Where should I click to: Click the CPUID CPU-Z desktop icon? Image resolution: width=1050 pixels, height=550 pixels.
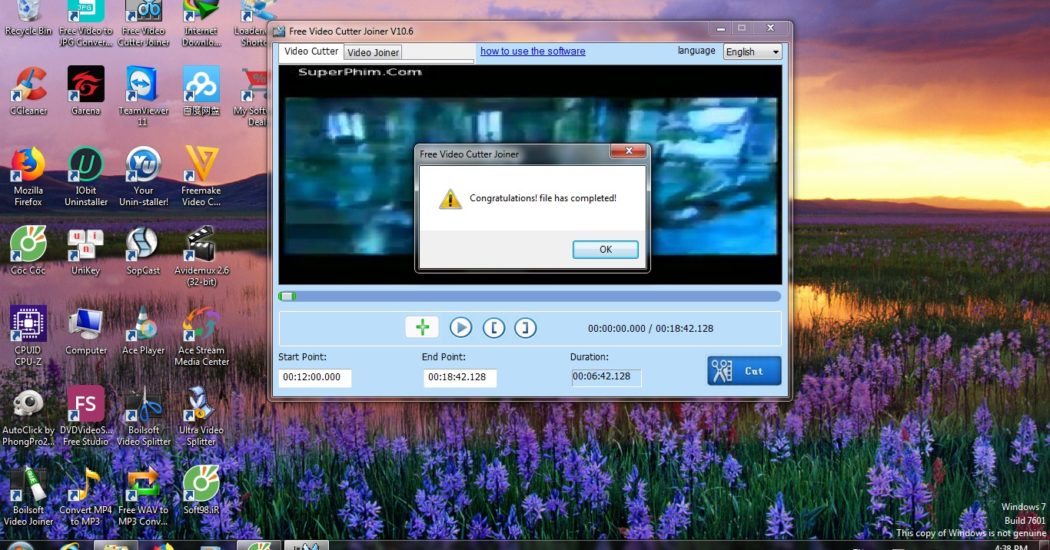(x=28, y=336)
